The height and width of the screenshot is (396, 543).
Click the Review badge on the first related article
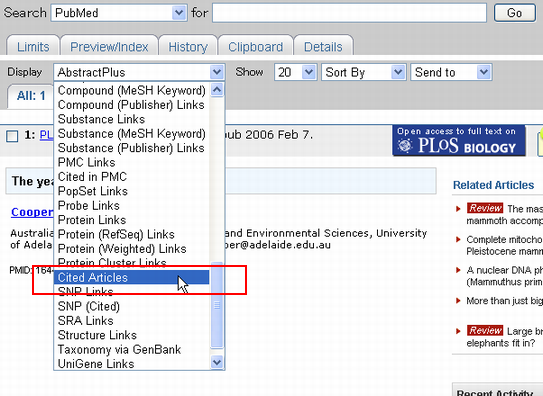[x=485, y=208]
